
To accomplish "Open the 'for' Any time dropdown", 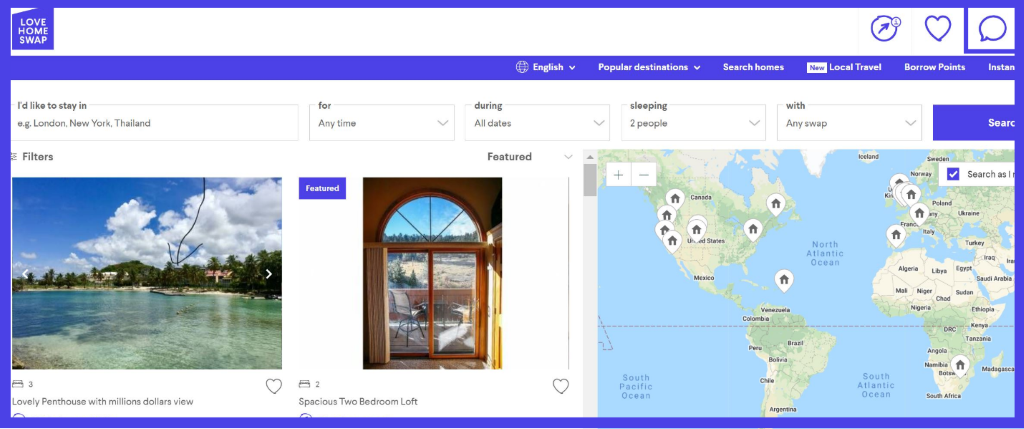I will (381, 123).
